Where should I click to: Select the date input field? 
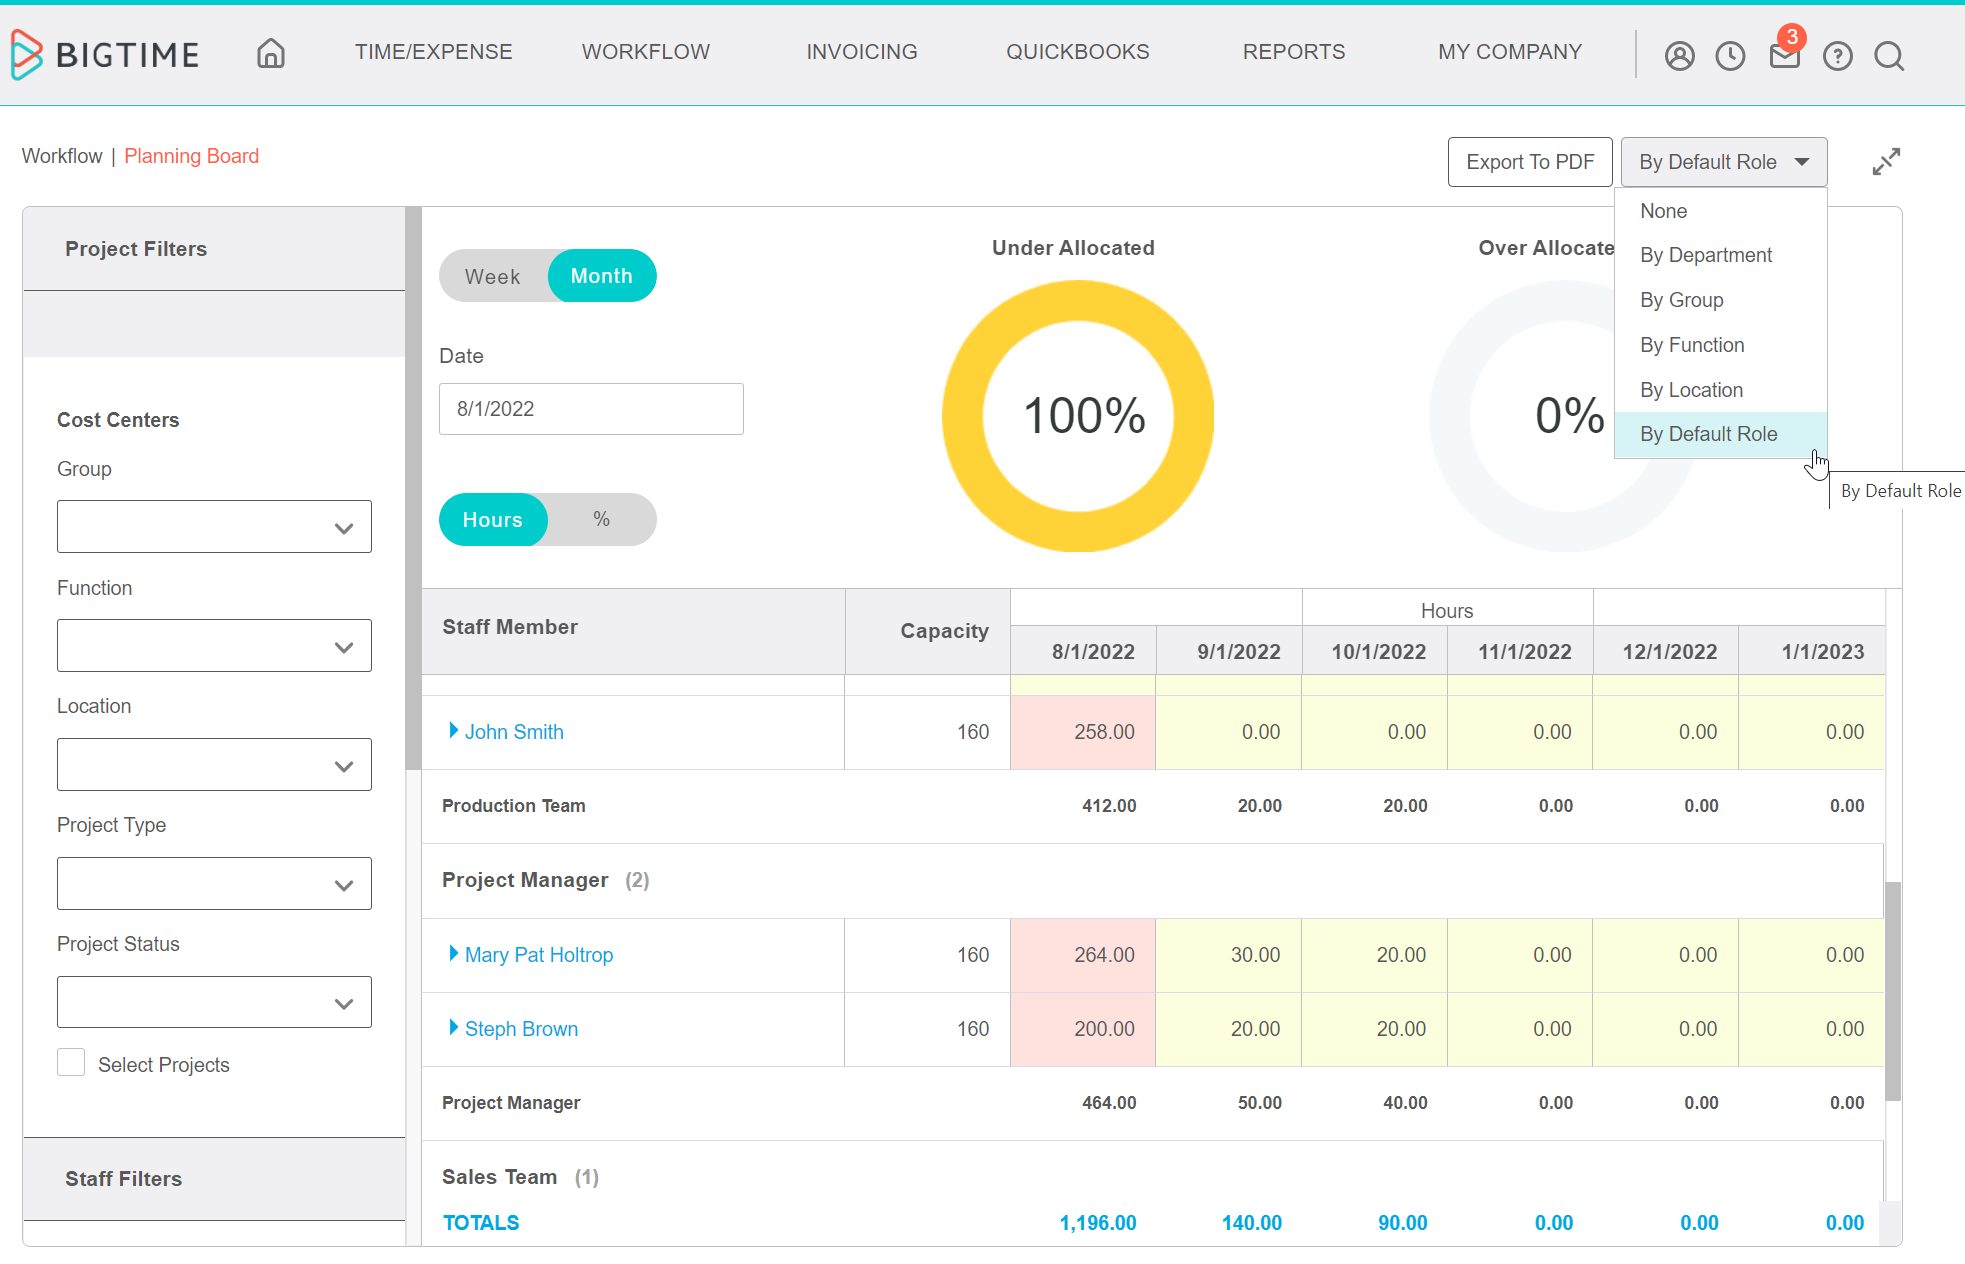592,408
